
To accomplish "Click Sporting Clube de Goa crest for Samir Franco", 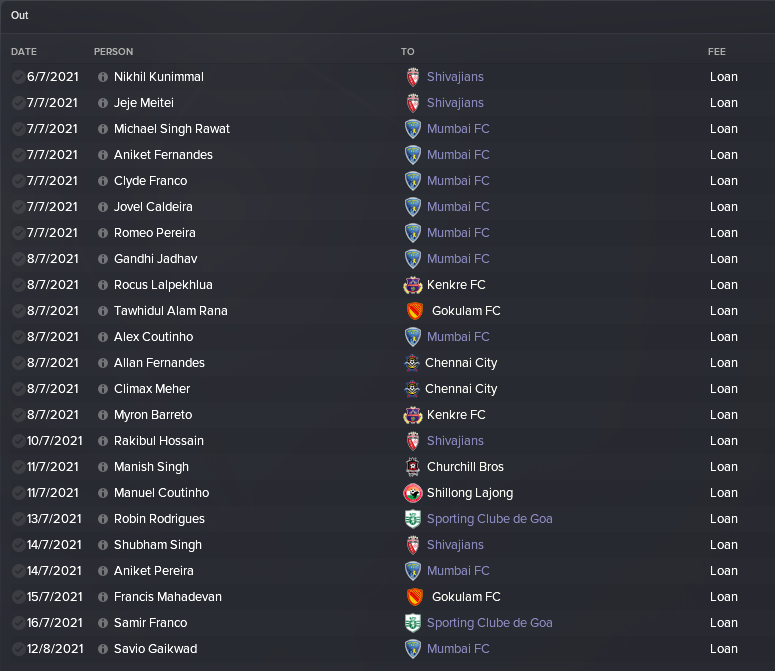I will tap(413, 623).
